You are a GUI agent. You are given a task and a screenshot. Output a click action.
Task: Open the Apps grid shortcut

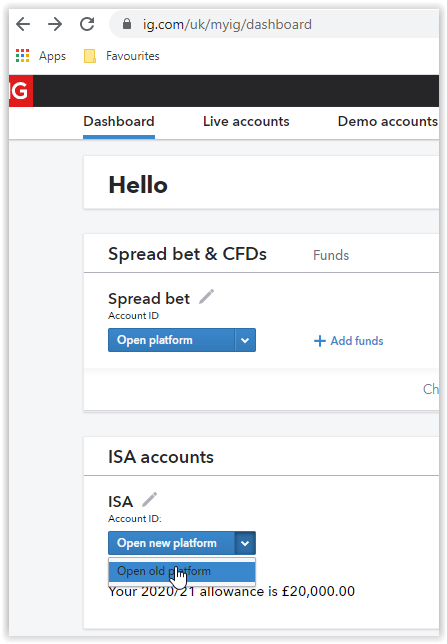pyautogui.click(x=41, y=55)
